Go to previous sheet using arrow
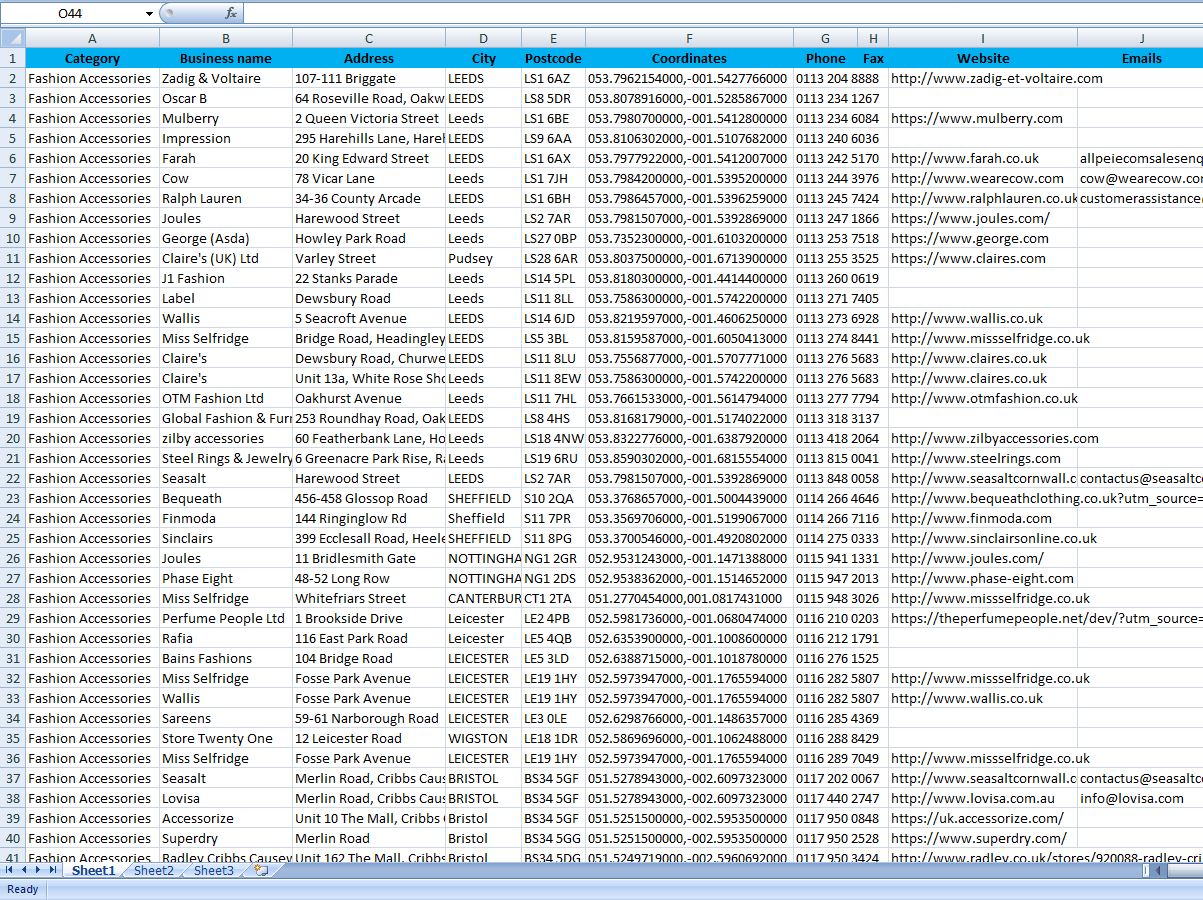1203x900 pixels. click(23, 871)
